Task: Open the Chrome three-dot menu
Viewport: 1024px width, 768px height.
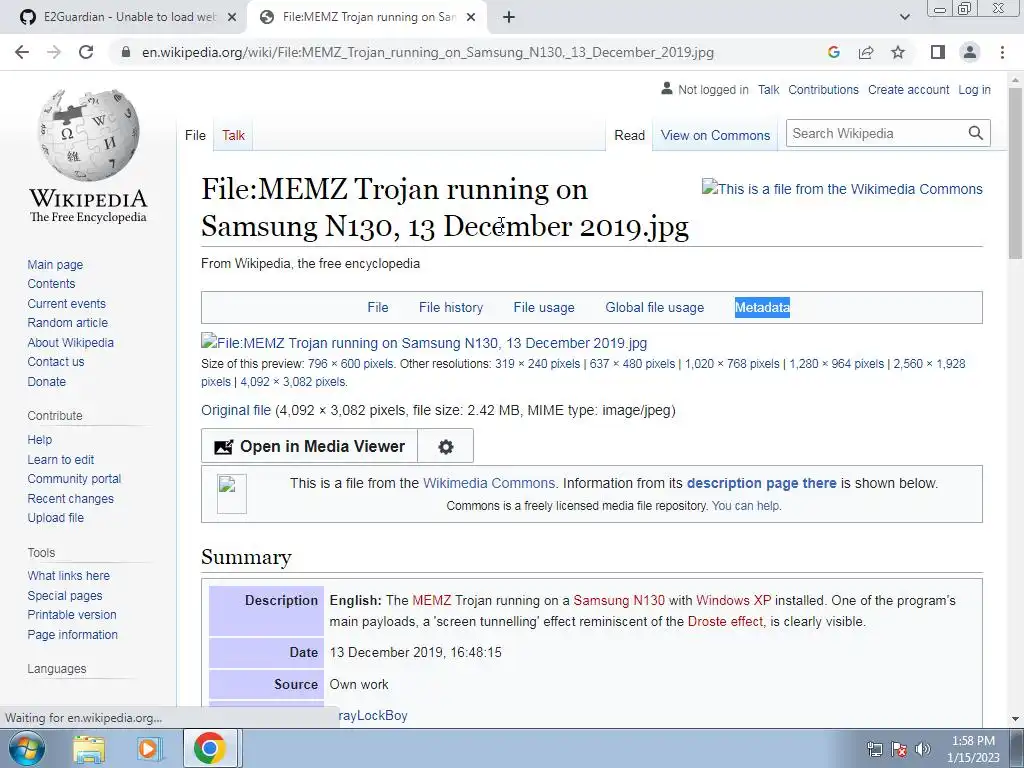Action: click(1002, 52)
